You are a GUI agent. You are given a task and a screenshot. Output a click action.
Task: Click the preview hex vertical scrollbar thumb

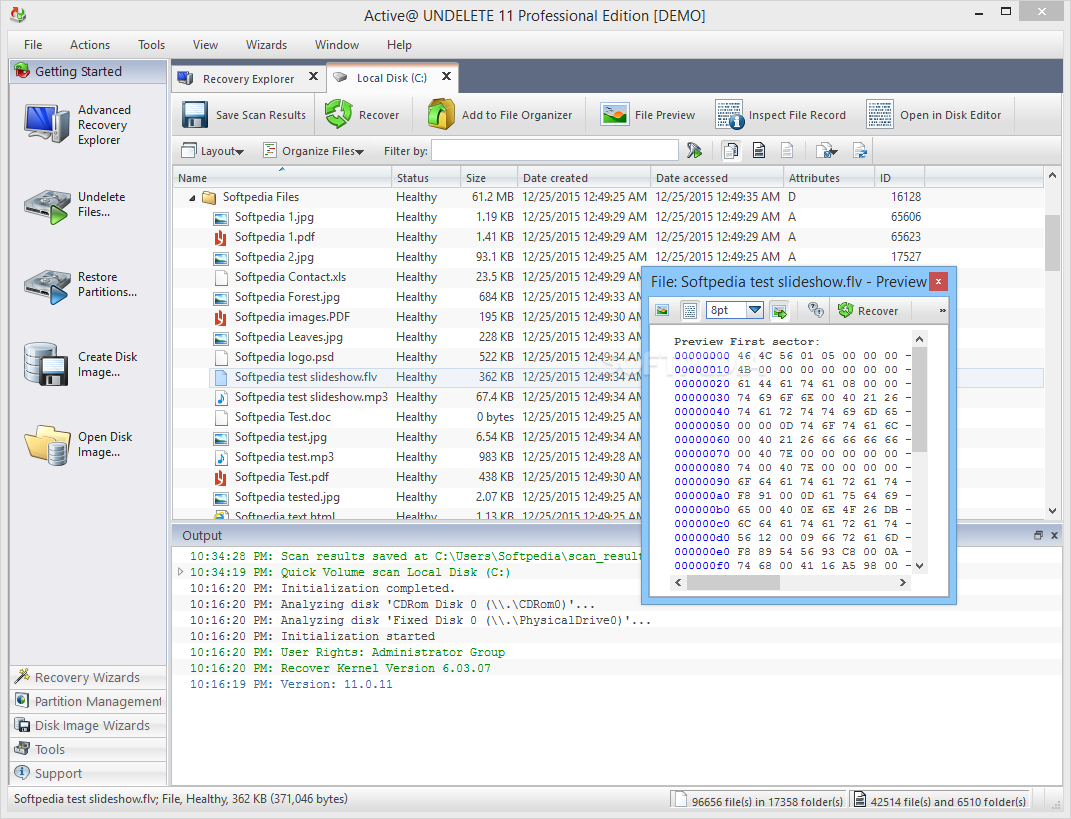pos(919,399)
